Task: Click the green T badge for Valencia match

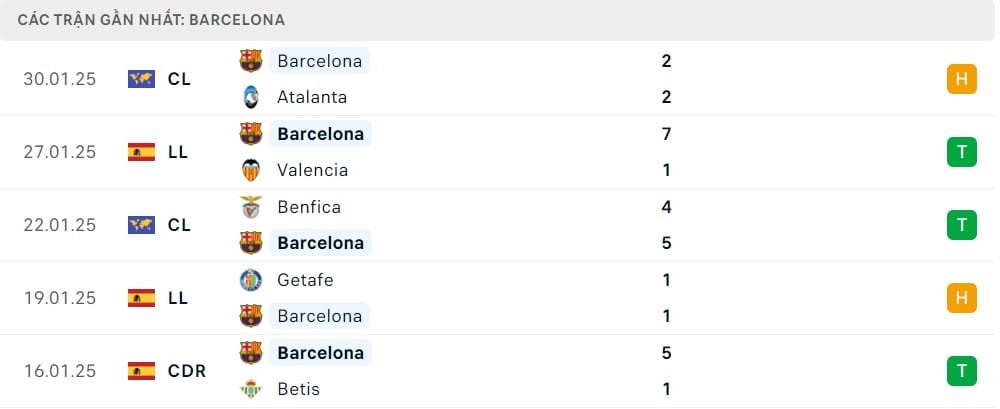Action: pos(961,152)
